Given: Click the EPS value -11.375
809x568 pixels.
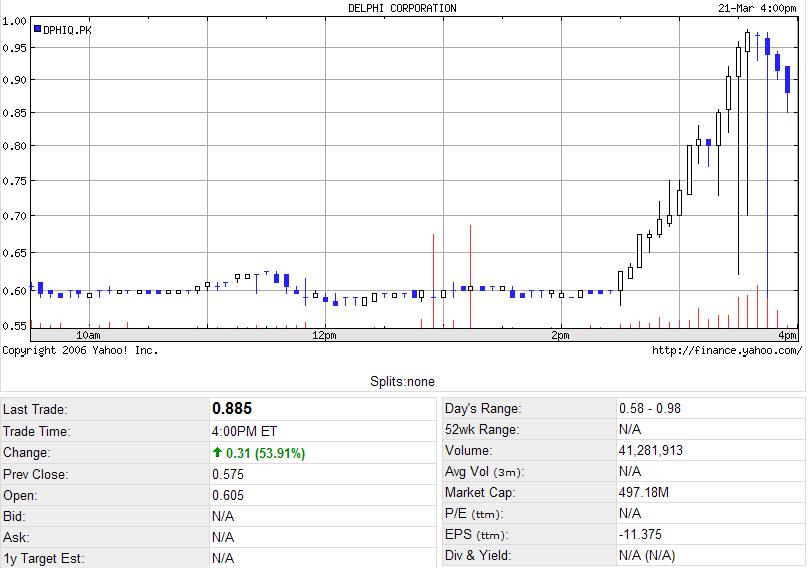Looking at the screenshot, I should coord(641,535).
